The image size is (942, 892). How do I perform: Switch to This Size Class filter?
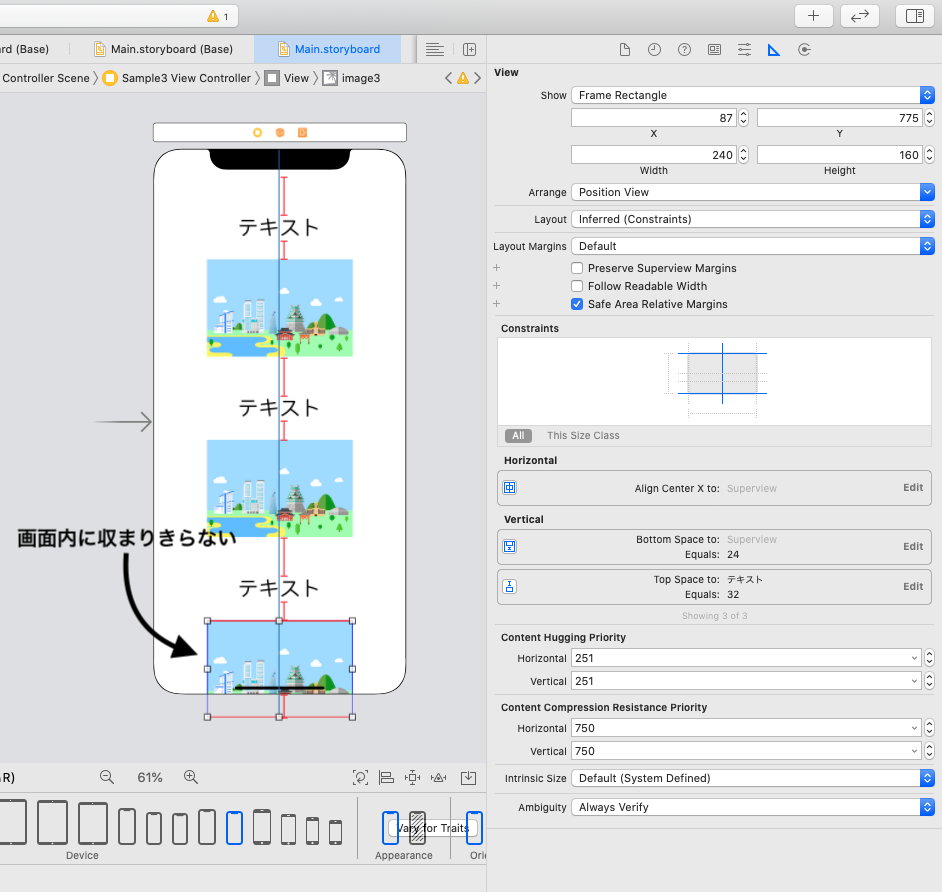click(583, 435)
